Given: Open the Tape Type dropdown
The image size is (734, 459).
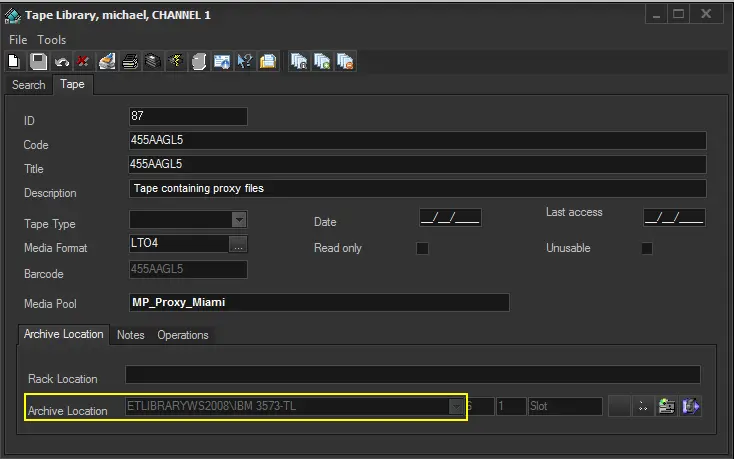Looking at the screenshot, I should coord(239,219).
